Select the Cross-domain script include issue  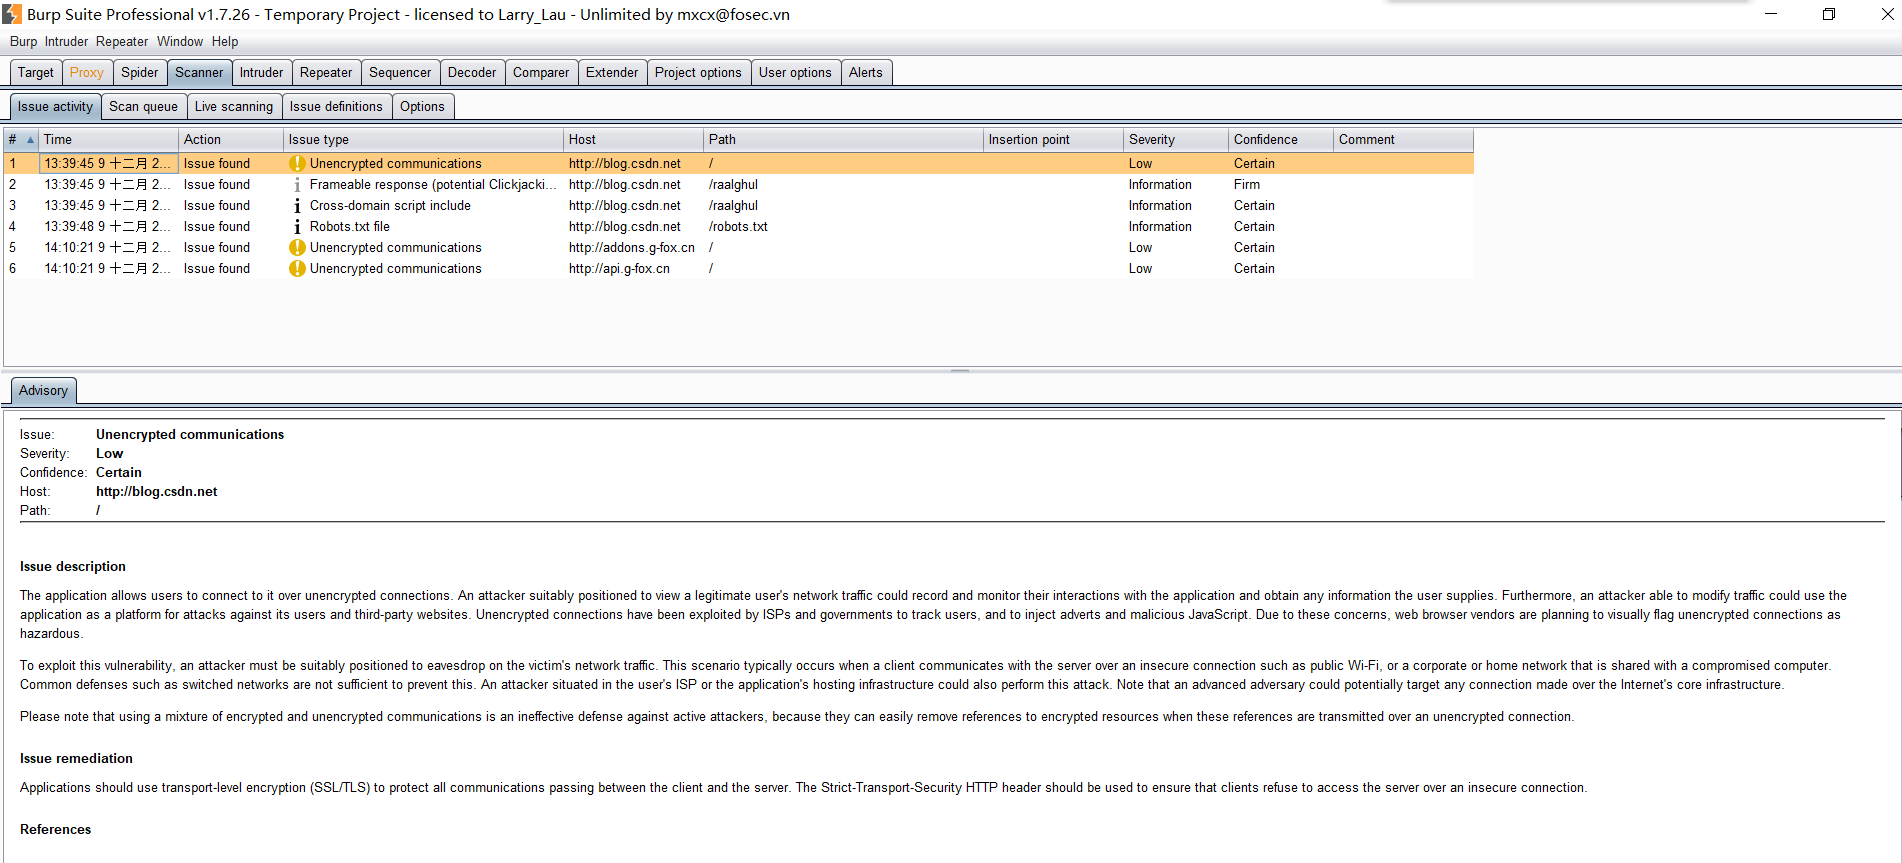[739, 206]
